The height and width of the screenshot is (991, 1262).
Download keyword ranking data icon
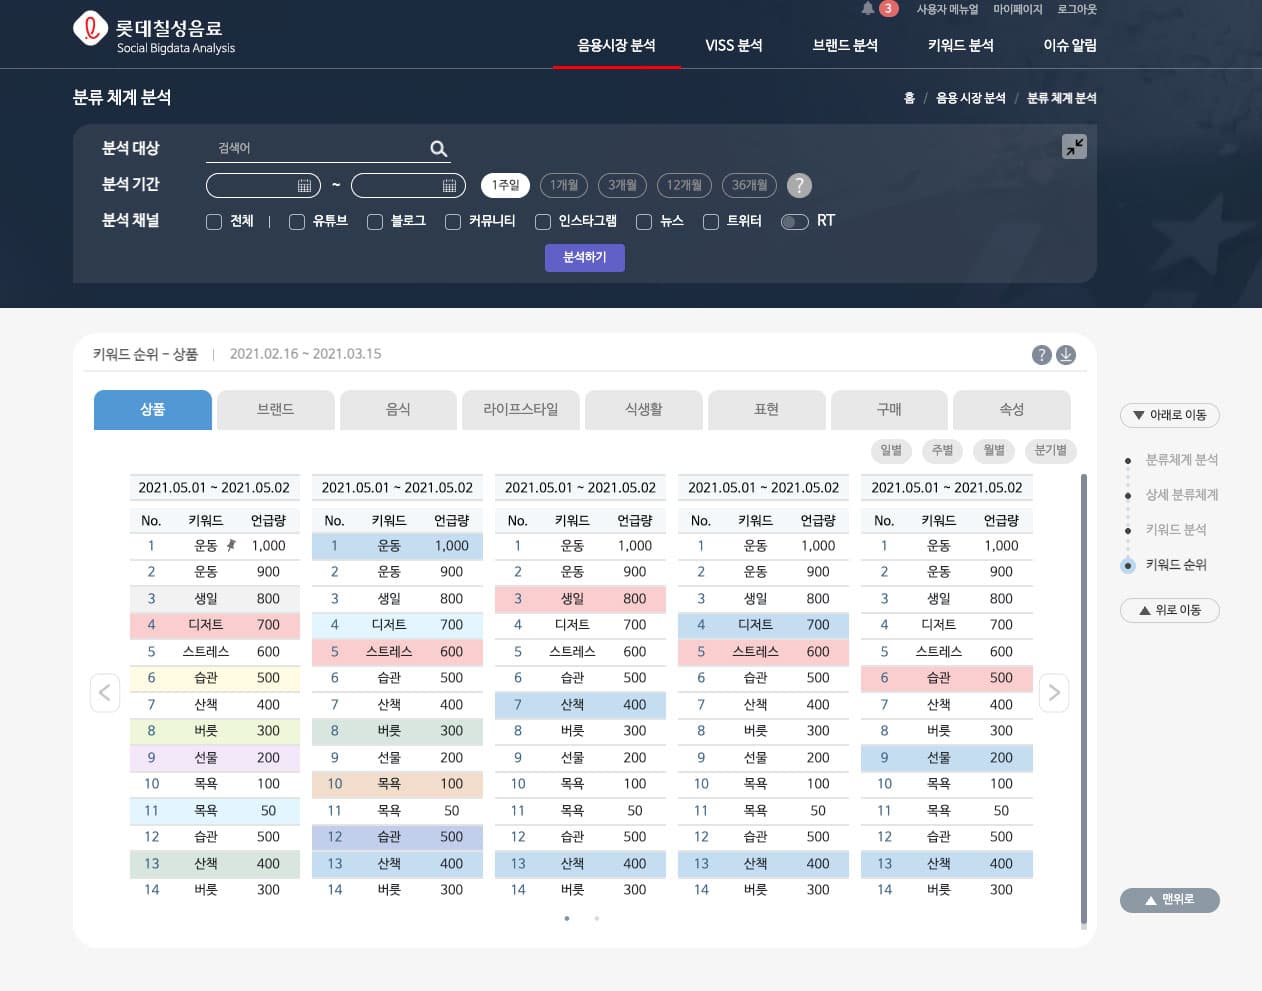click(x=1066, y=355)
